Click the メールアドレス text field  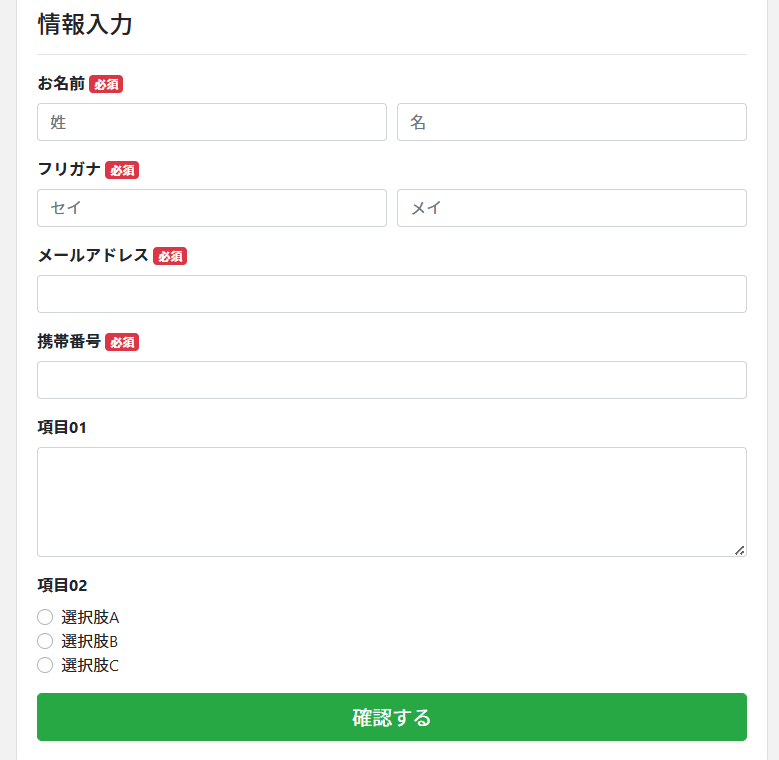392,294
